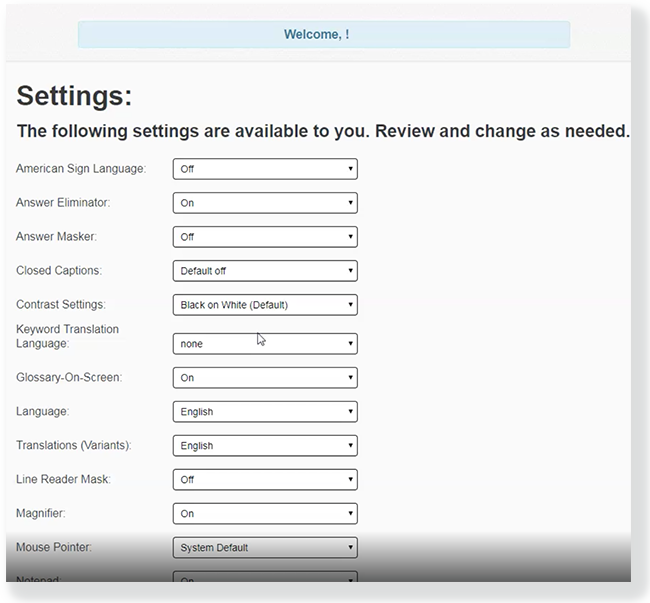
Task: Open the Answer Masker dropdown
Action: pyautogui.click(x=265, y=237)
